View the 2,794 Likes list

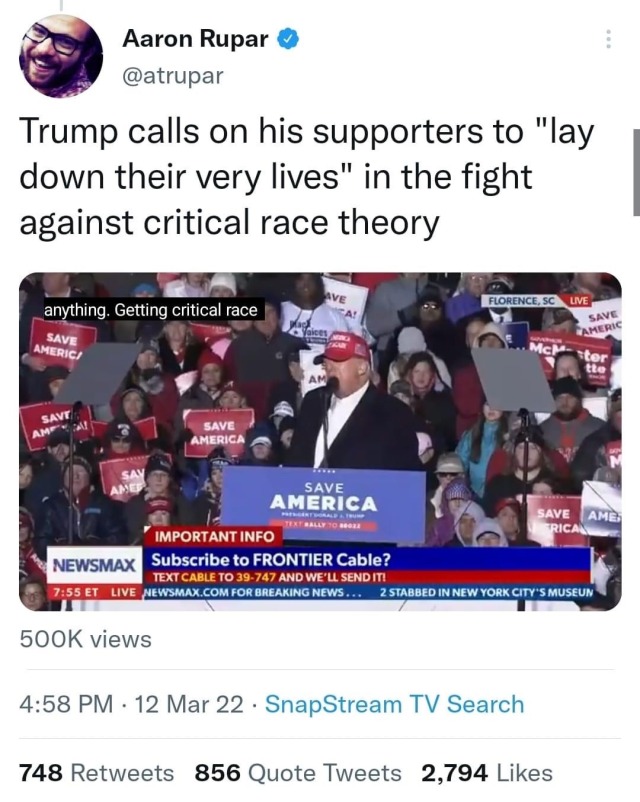pyautogui.click(x=487, y=773)
